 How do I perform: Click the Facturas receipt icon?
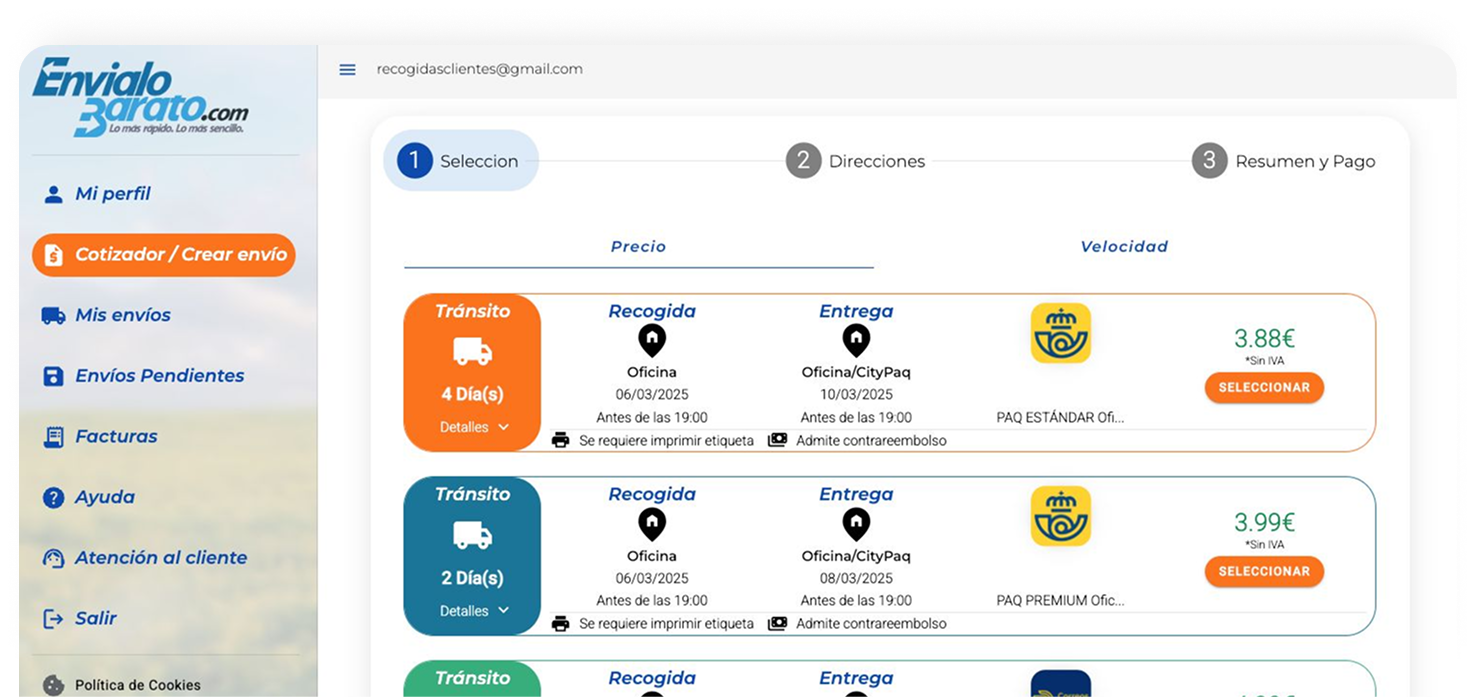click(53, 437)
